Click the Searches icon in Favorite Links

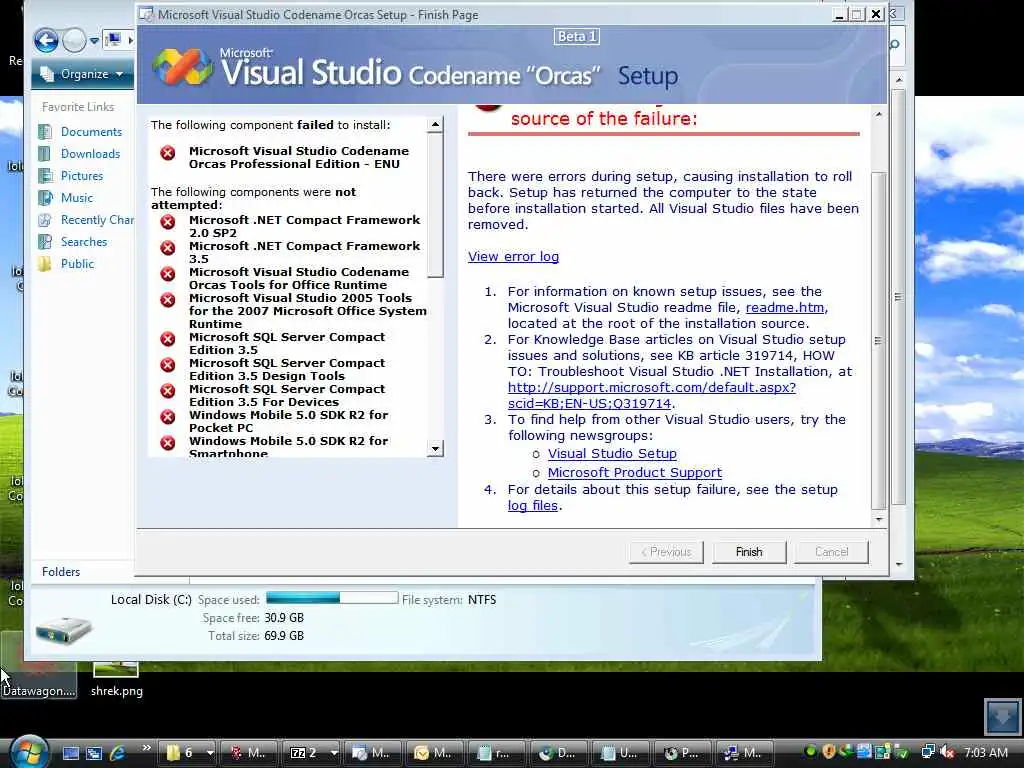45,242
